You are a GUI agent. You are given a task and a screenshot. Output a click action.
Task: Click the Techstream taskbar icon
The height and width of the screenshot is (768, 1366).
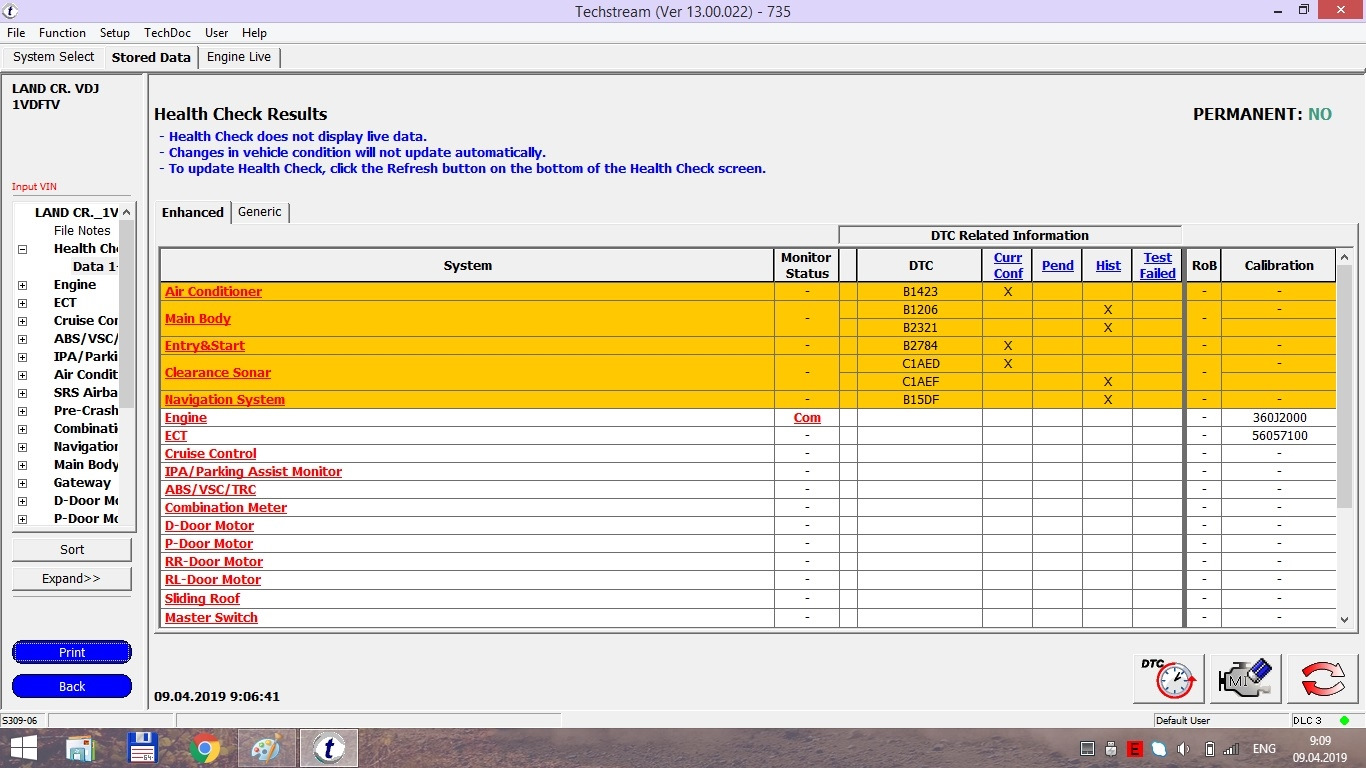(328, 748)
